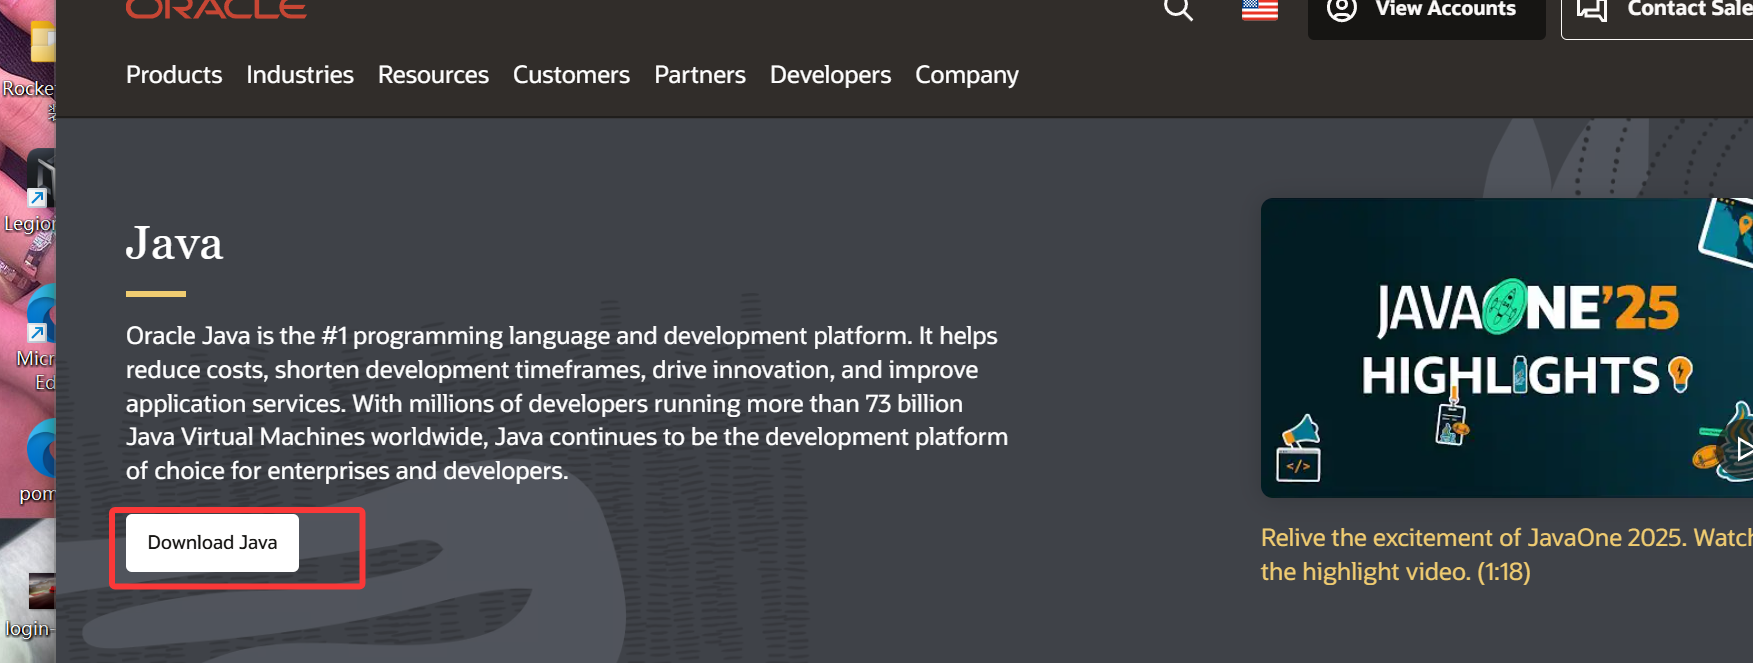The width and height of the screenshot is (1753, 663).
Task: Play the JavaOne highlights video
Action: tap(1742, 449)
